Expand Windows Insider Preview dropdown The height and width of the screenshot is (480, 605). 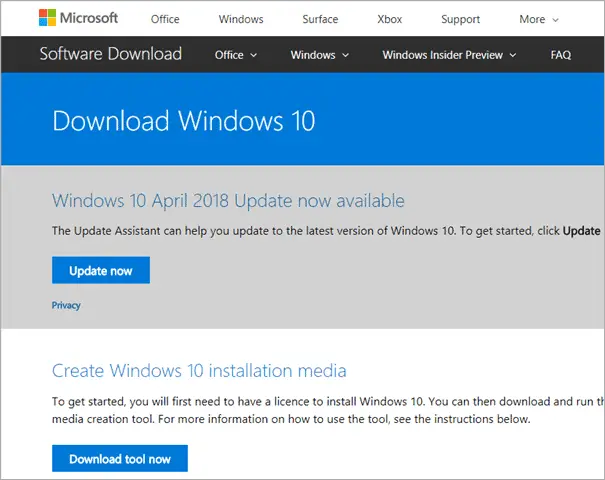click(x=449, y=55)
